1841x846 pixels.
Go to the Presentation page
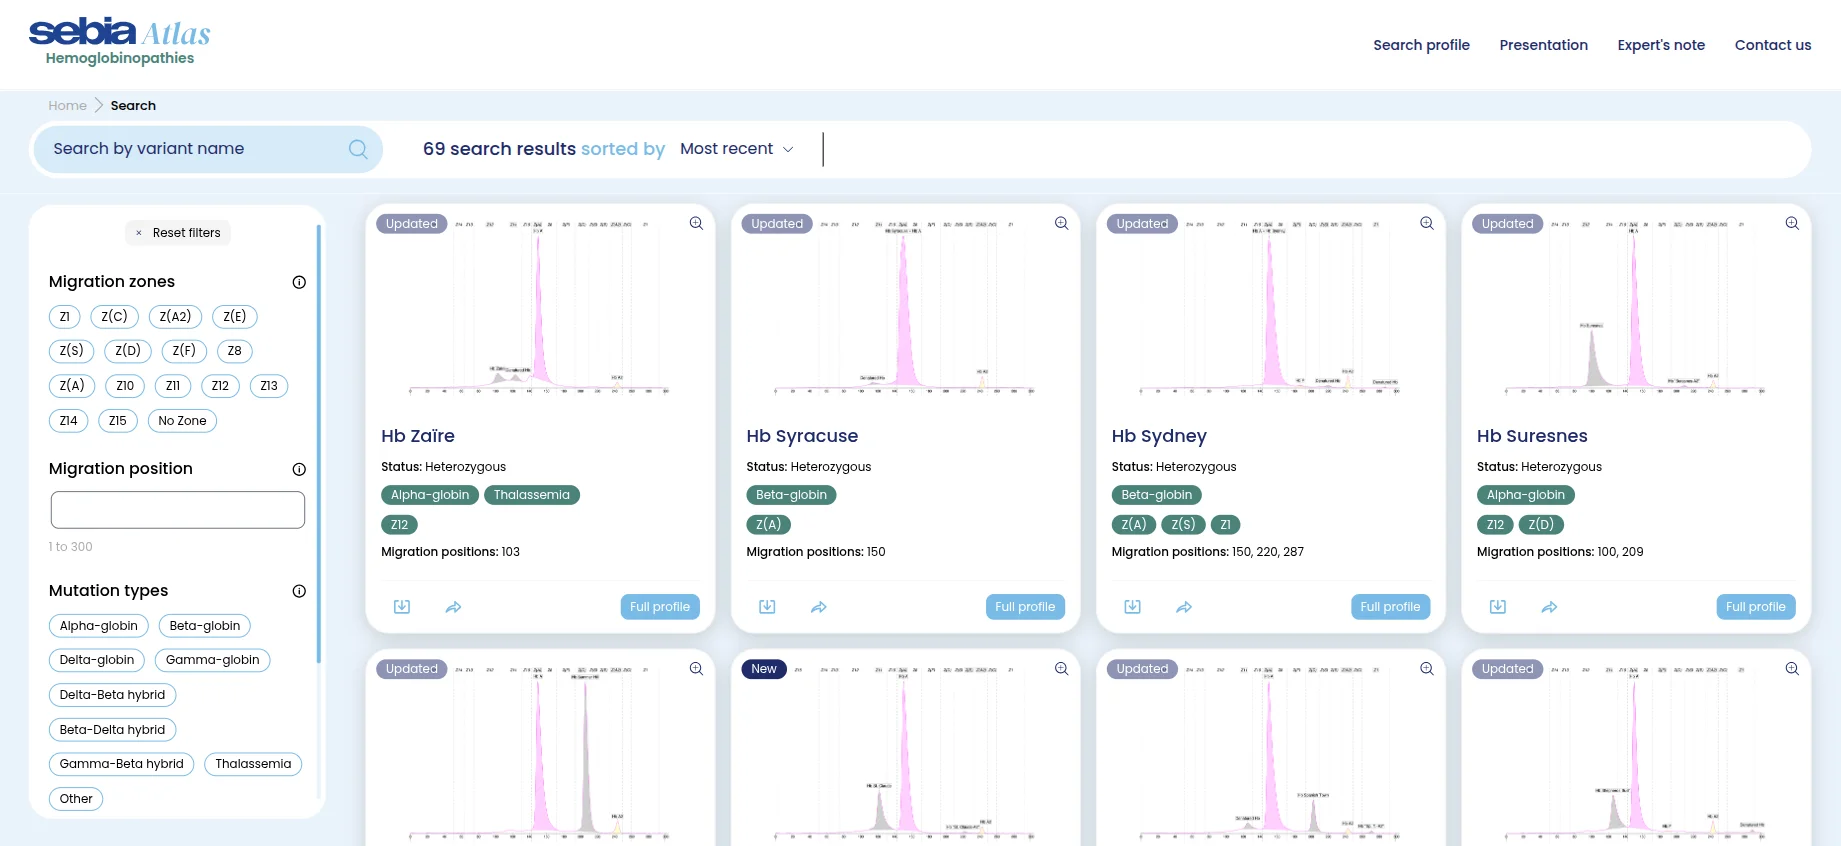pos(1543,45)
